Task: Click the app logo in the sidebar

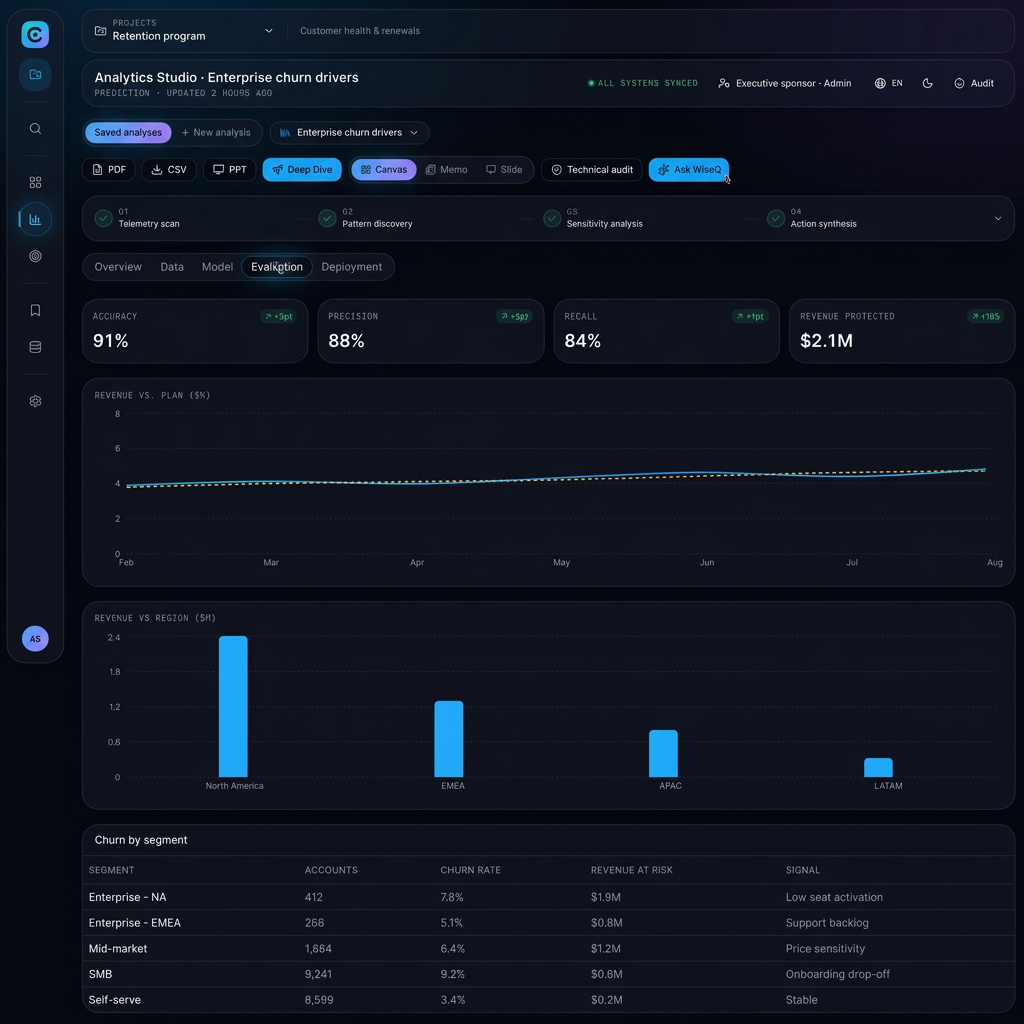Action: (35, 35)
